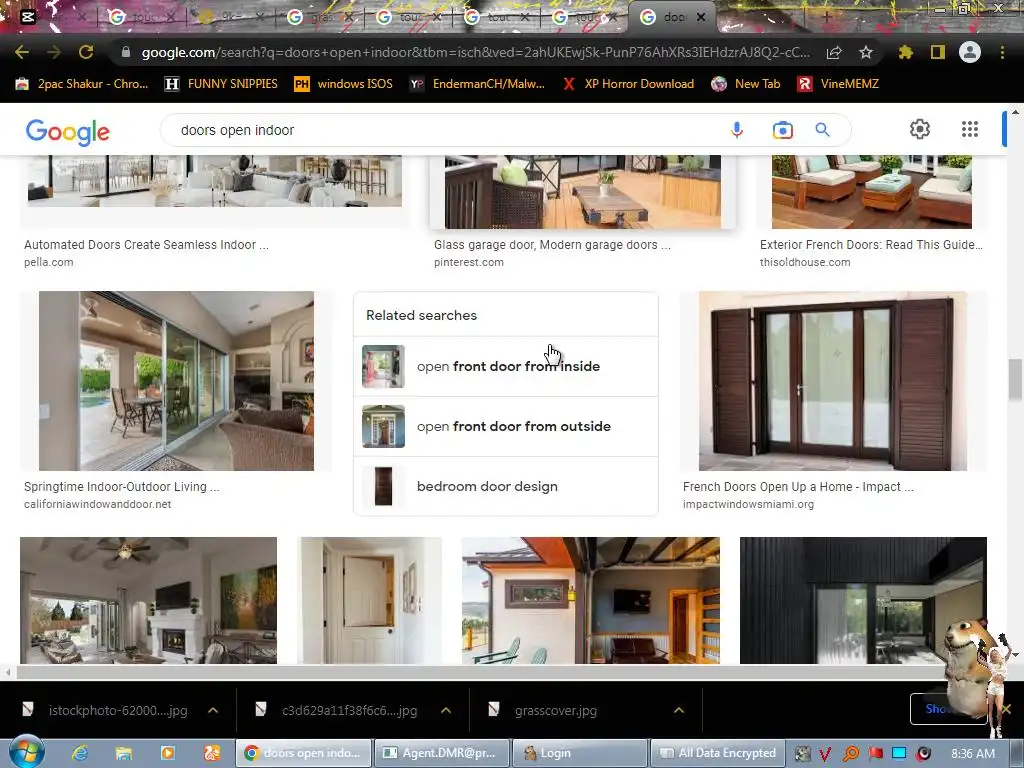Open the black facade house image
This screenshot has width=1024, height=768.
(x=863, y=601)
